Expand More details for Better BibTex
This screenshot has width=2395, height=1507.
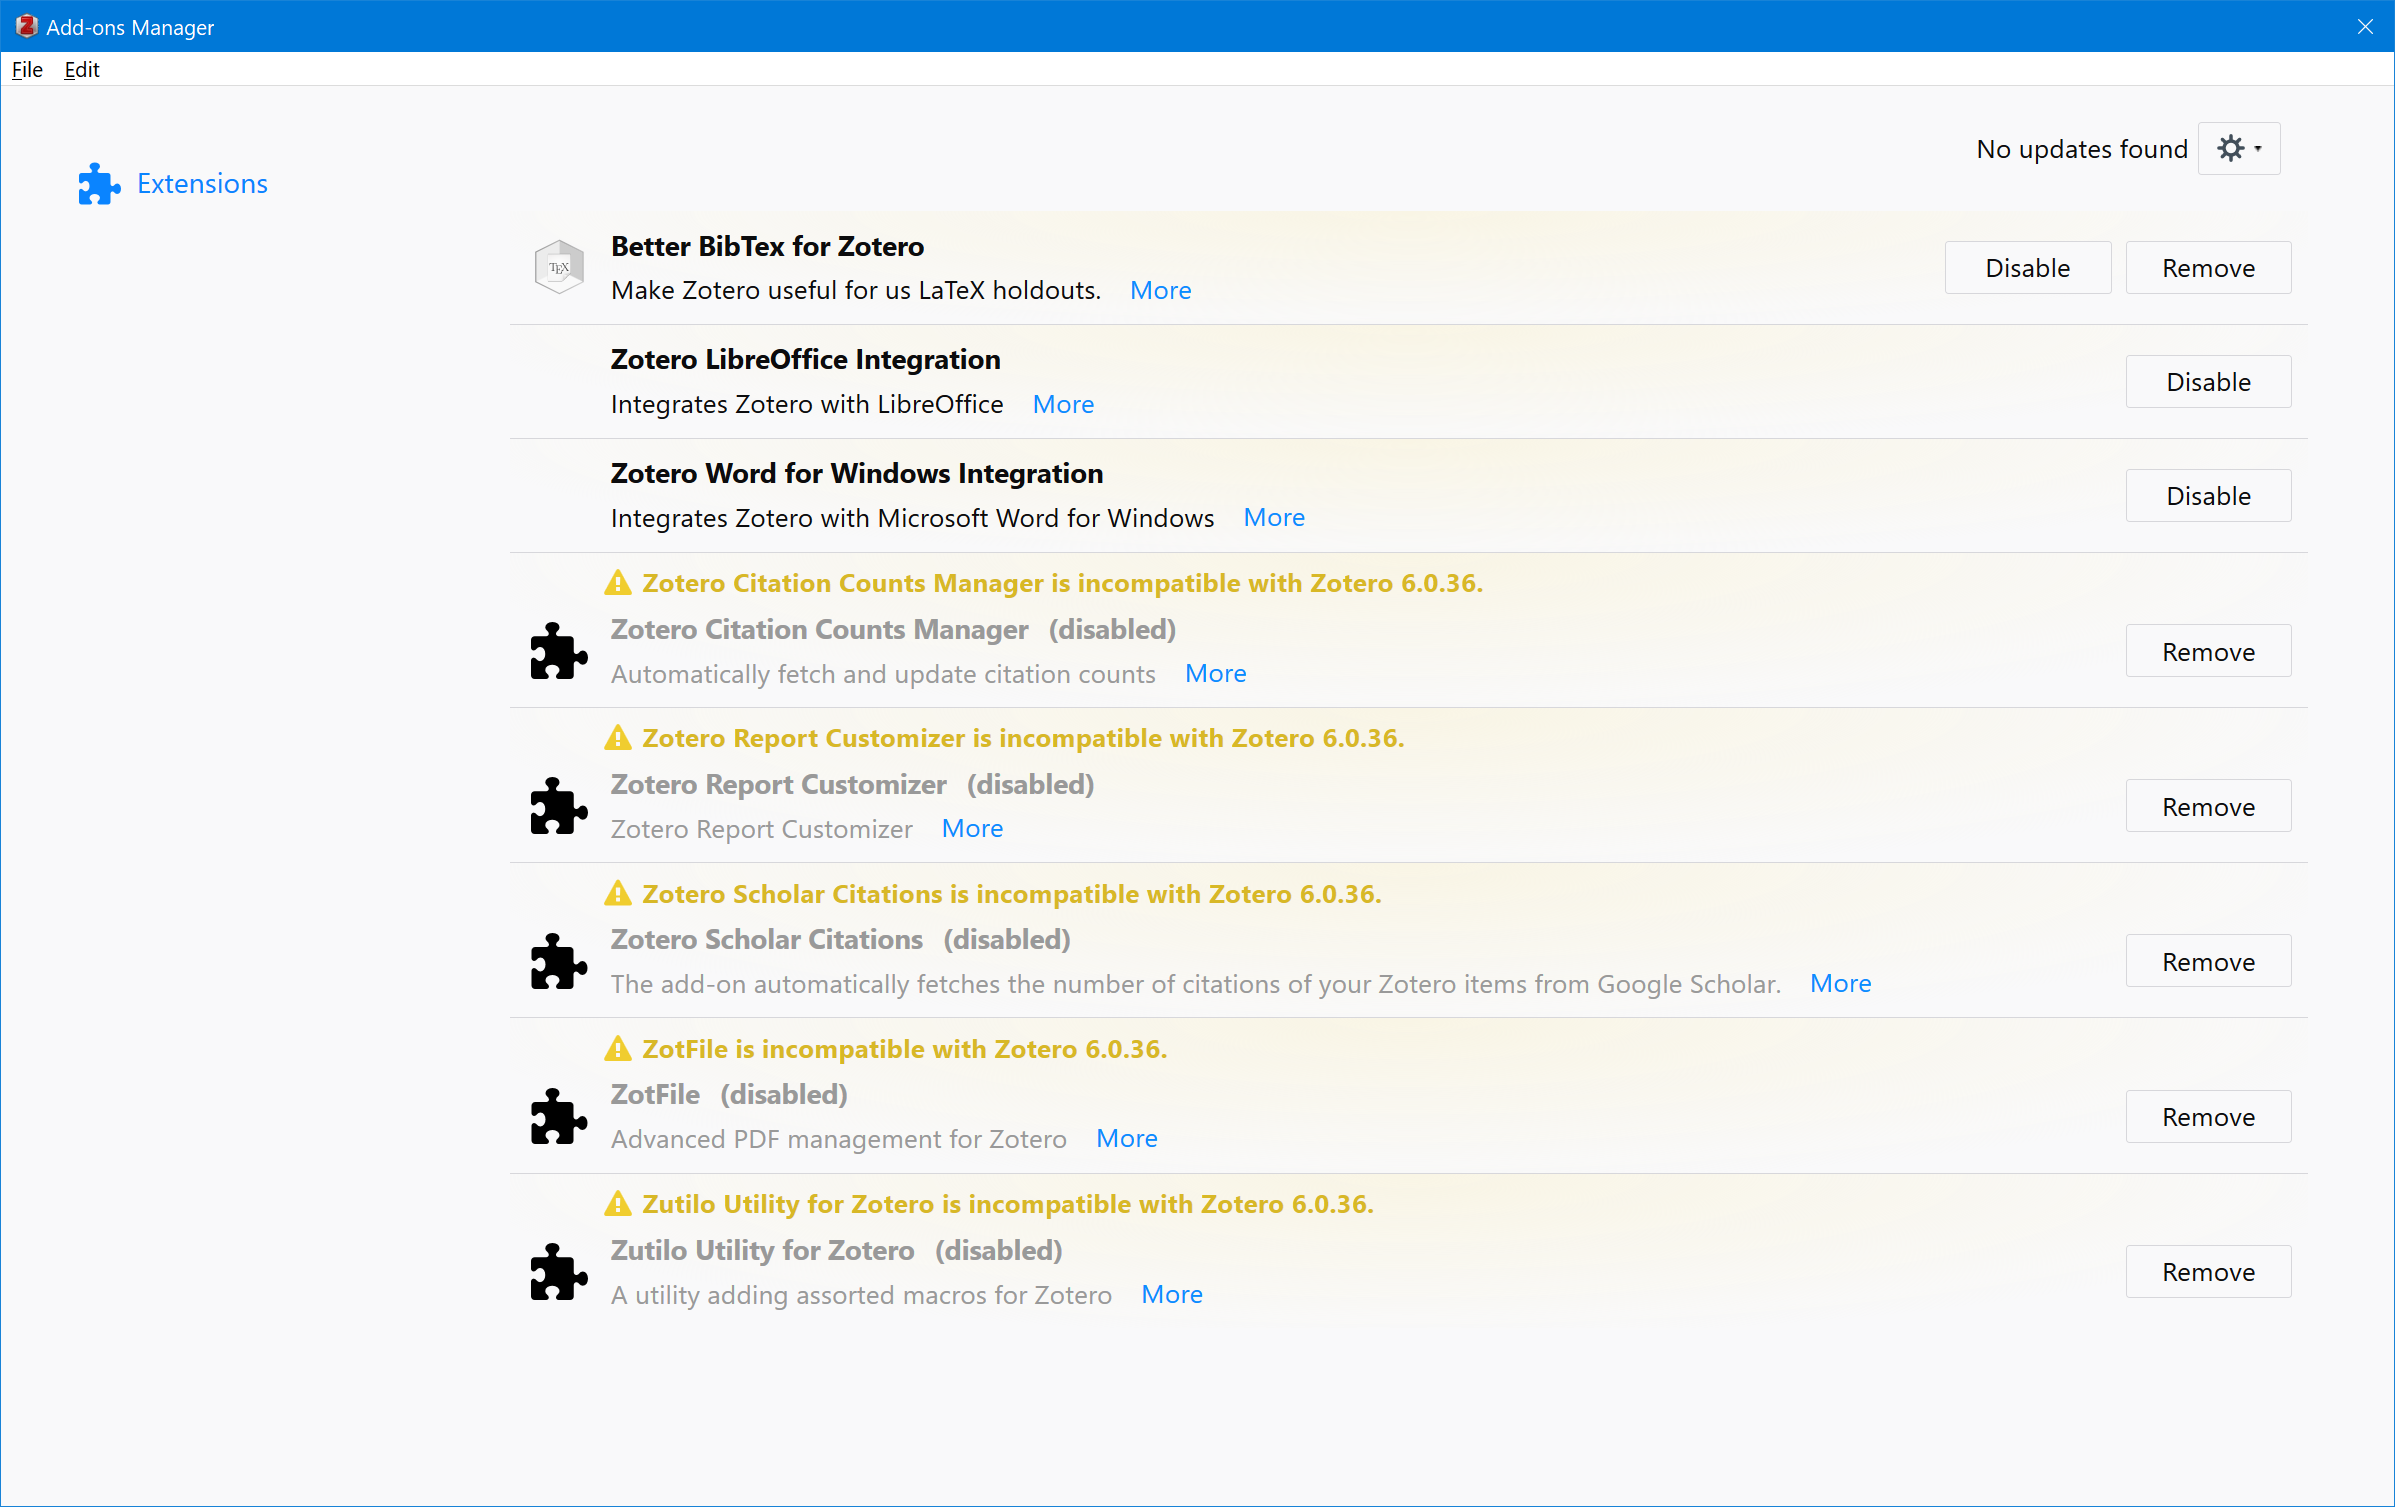(x=1160, y=290)
